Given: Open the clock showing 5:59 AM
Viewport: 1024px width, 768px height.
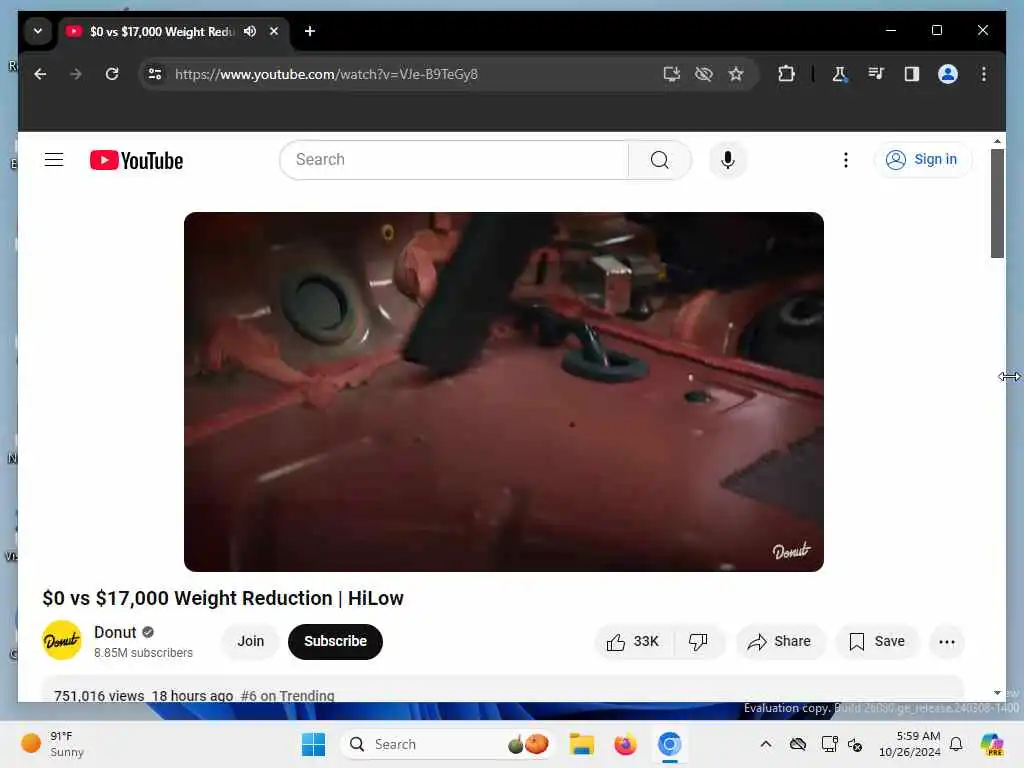Looking at the screenshot, I should [910, 744].
